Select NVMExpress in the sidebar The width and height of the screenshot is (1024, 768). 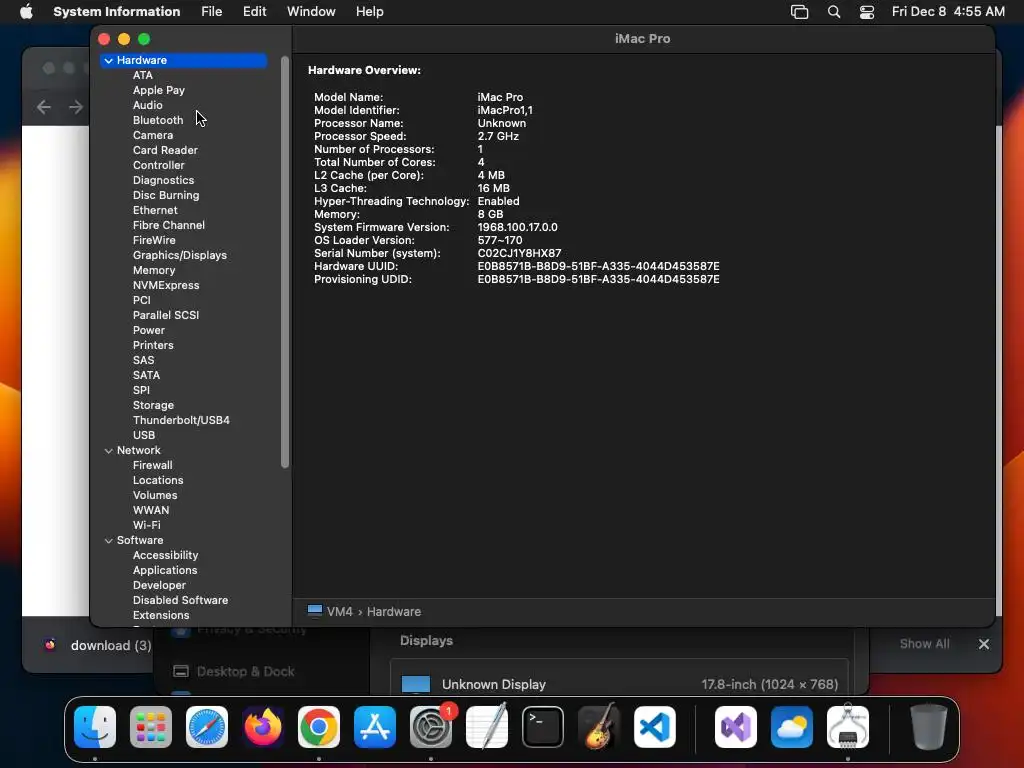pyautogui.click(x=166, y=285)
